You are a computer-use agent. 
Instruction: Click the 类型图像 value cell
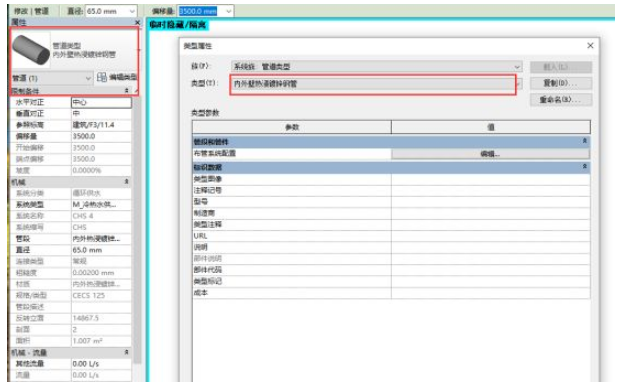(x=491, y=179)
